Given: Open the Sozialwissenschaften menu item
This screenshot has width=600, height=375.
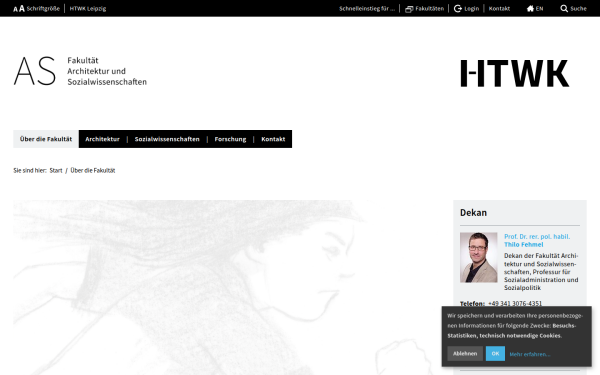Looking at the screenshot, I should 167,139.
